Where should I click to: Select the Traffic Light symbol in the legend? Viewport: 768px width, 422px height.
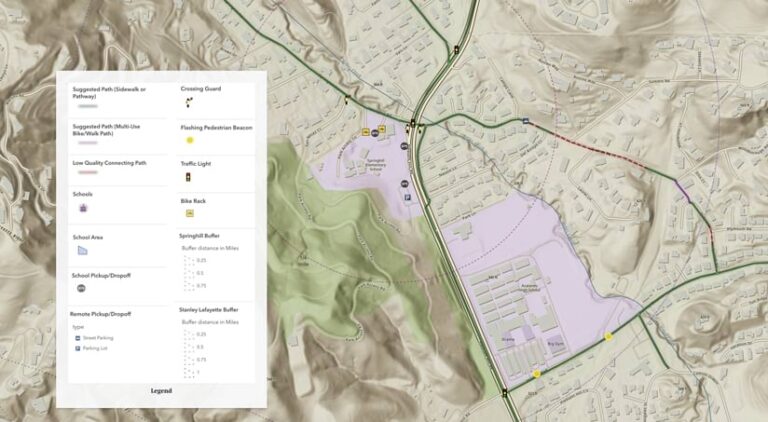coord(188,177)
